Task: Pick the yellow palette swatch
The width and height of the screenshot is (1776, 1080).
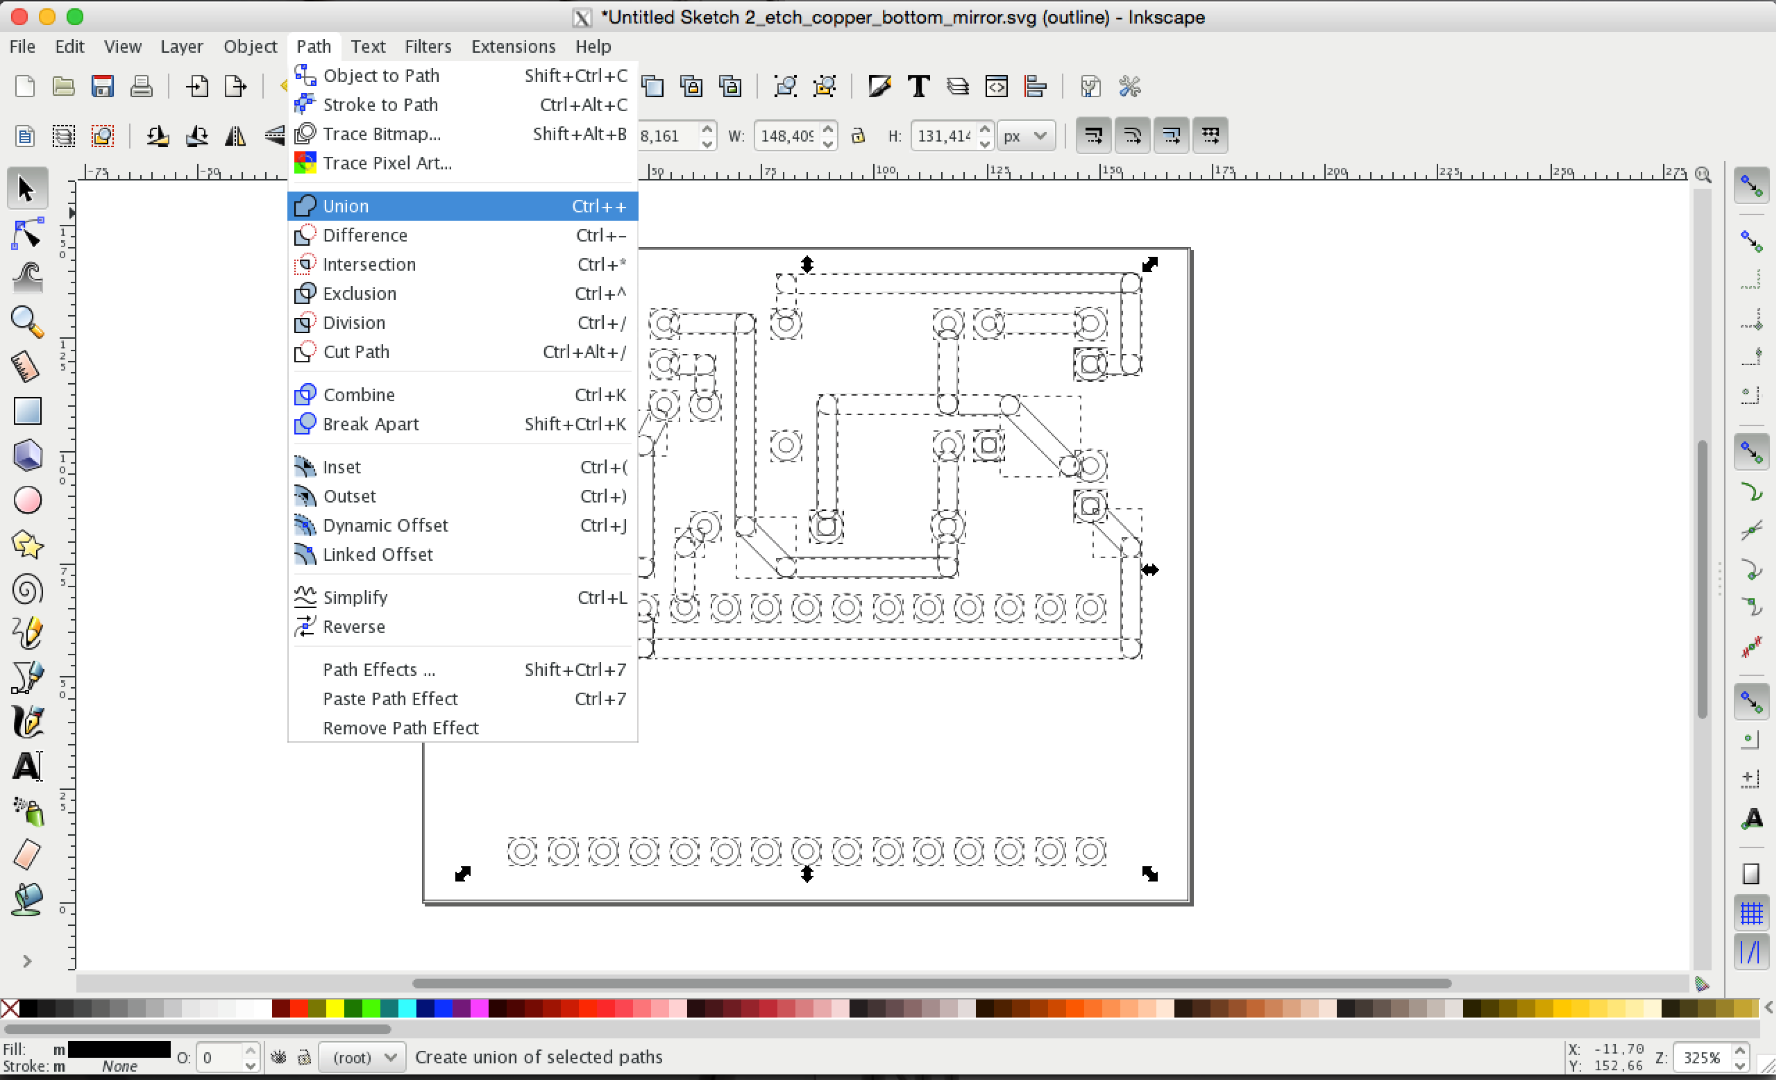Action: pyautogui.click(x=334, y=1008)
